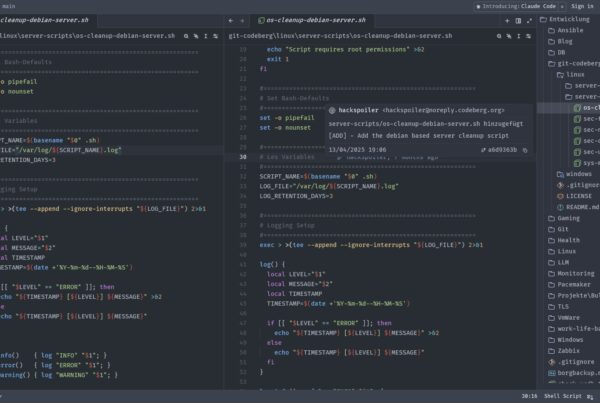600x403 pixels.
Task: Expand the Monitoring folder
Action: (576, 274)
